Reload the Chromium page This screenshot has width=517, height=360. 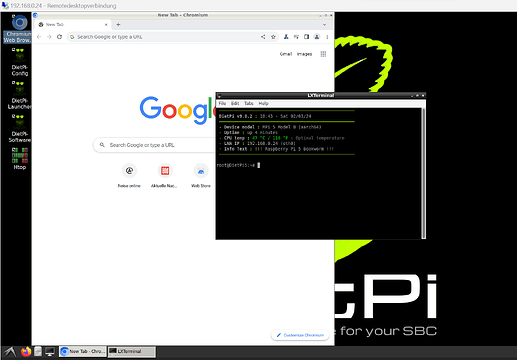coord(59,37)
